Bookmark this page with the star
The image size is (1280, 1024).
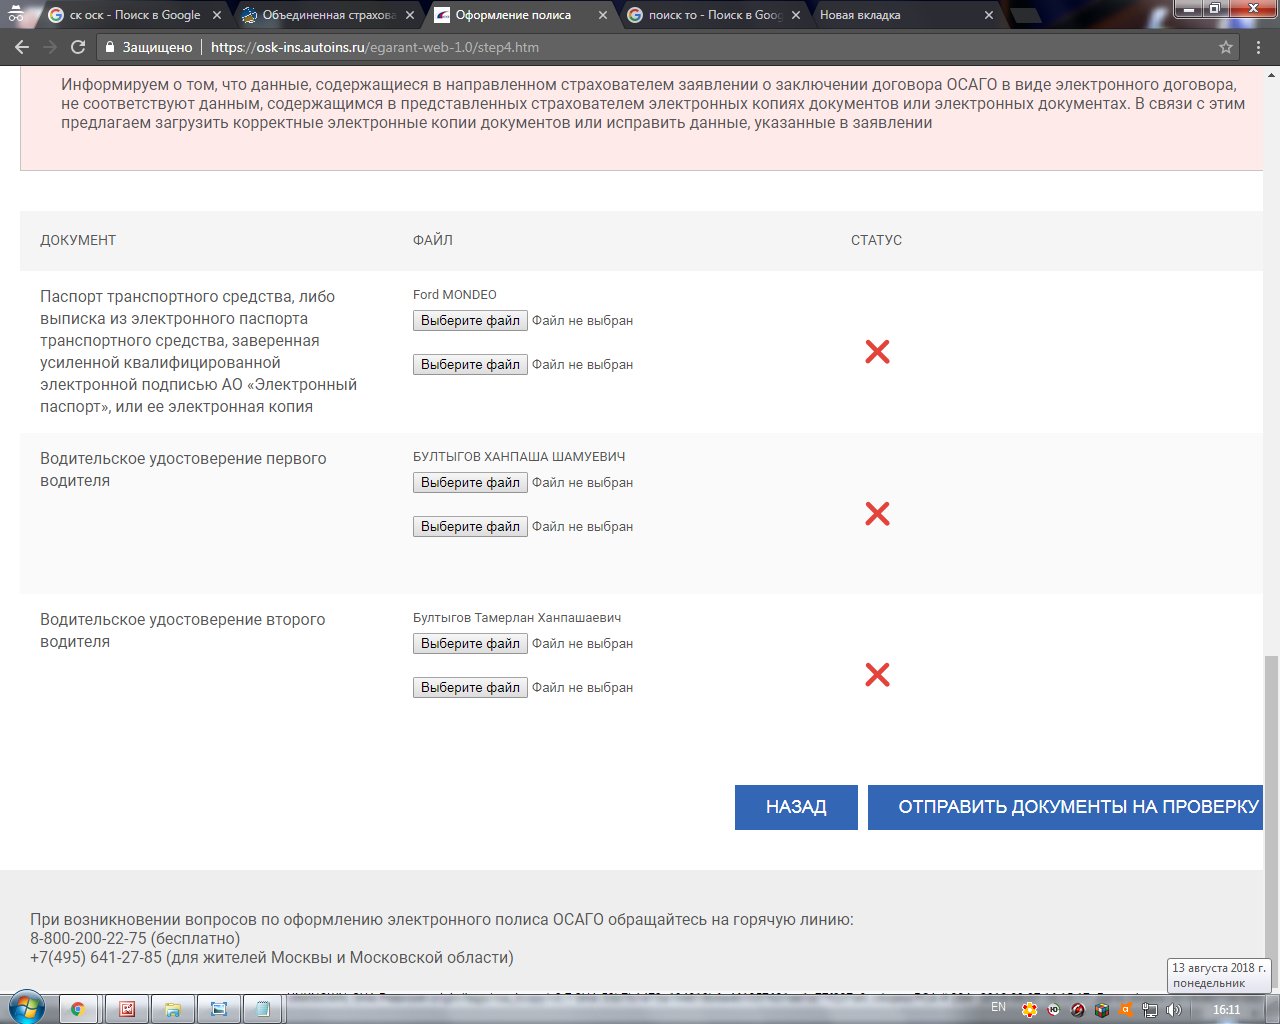click(x=1226, y=47)
